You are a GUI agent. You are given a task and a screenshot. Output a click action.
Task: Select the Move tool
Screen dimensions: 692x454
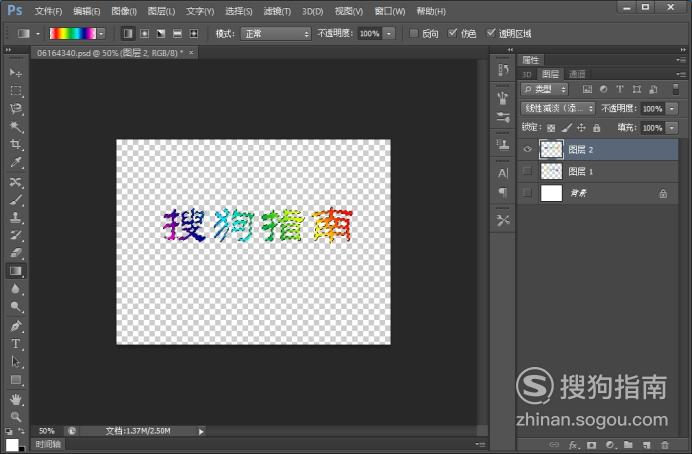[16, 72]
